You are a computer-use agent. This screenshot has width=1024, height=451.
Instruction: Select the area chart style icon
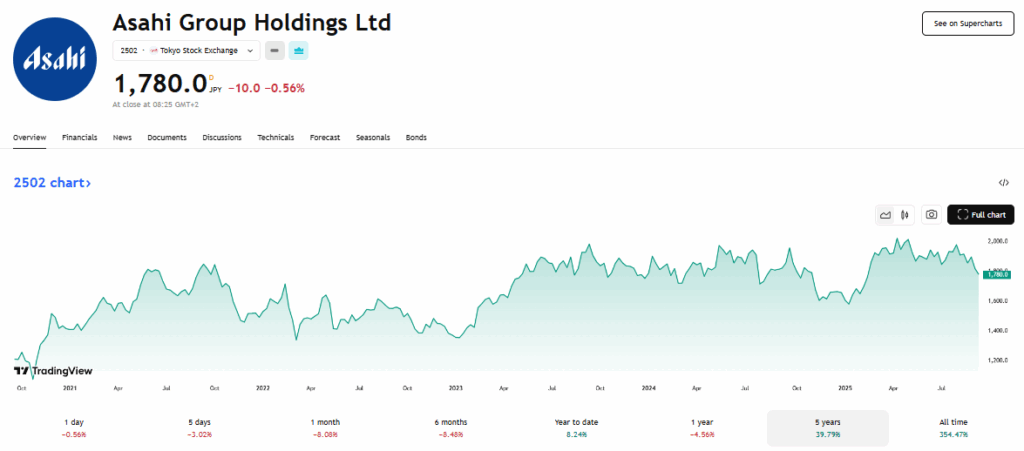point(886,215)
